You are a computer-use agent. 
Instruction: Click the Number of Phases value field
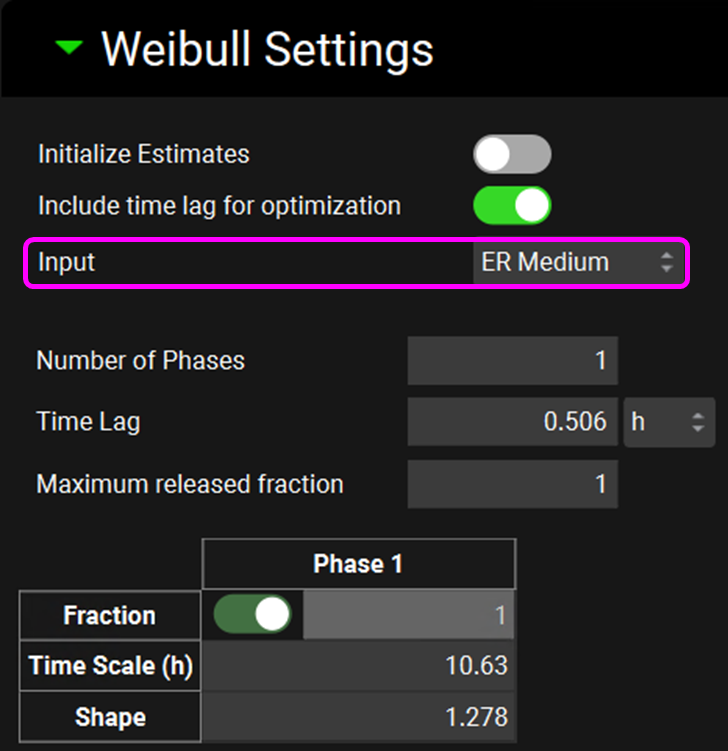point(512,361)
